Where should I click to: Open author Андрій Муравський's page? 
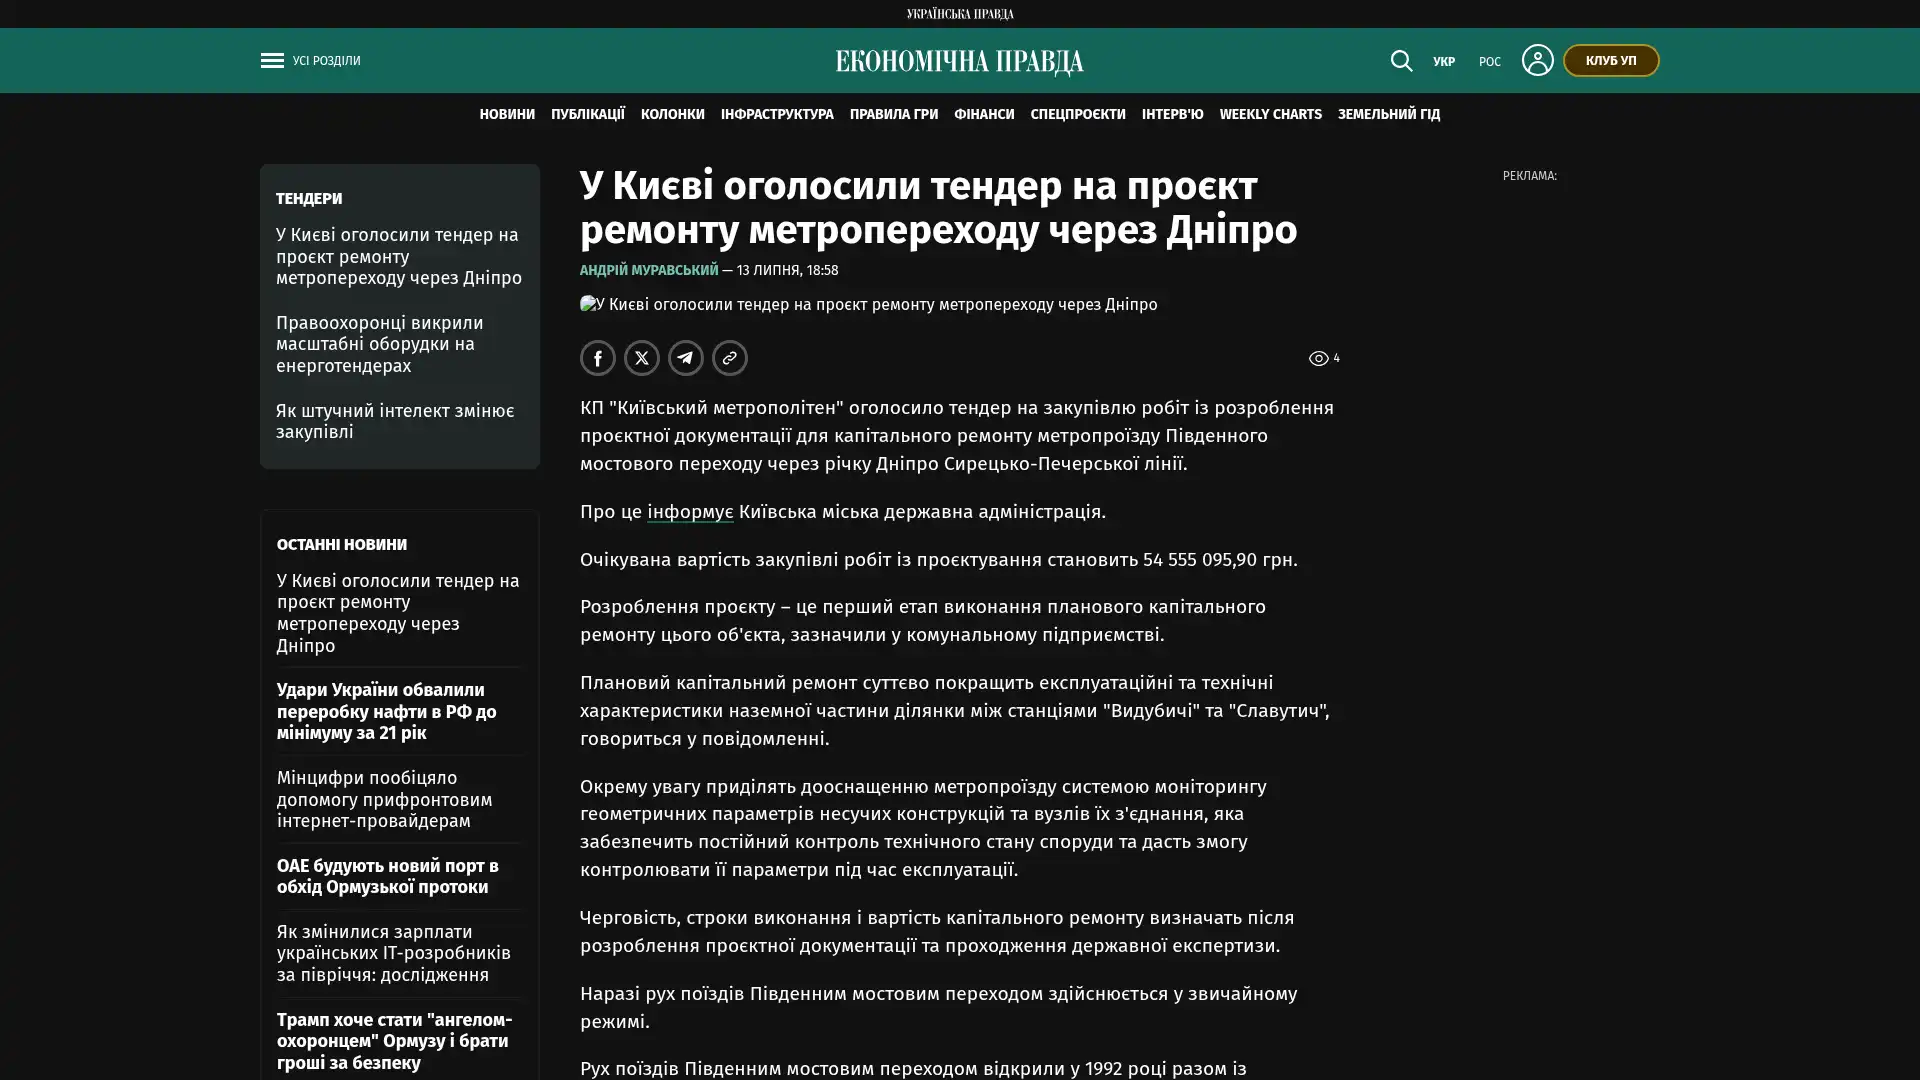coord(649,270)
